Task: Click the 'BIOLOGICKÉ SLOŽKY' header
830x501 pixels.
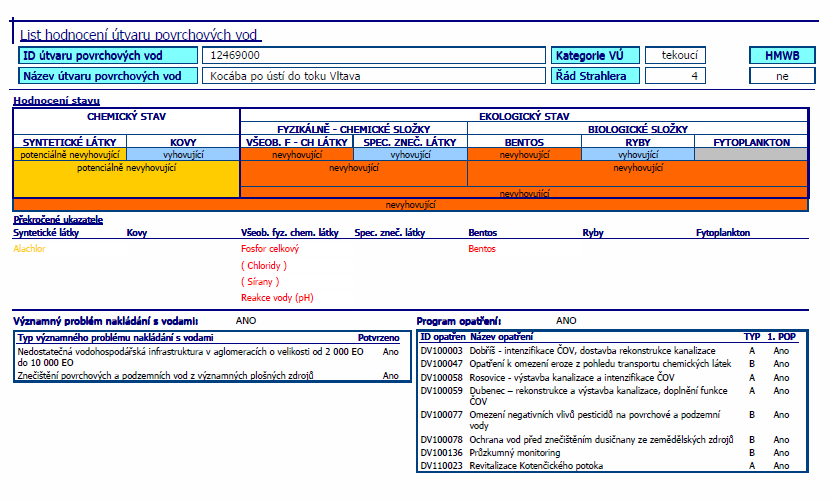Action: [638, 129]
